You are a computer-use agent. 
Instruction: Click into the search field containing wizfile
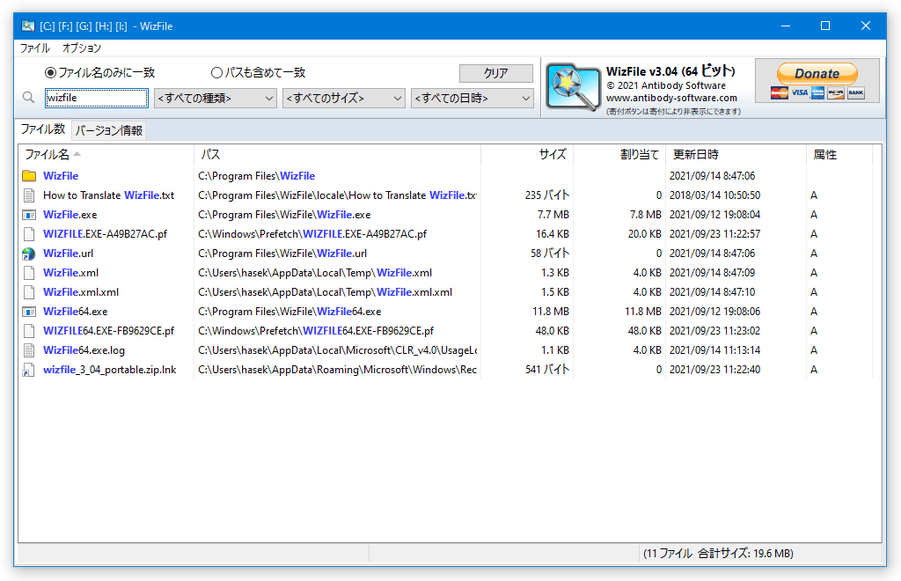pos(97,98)
